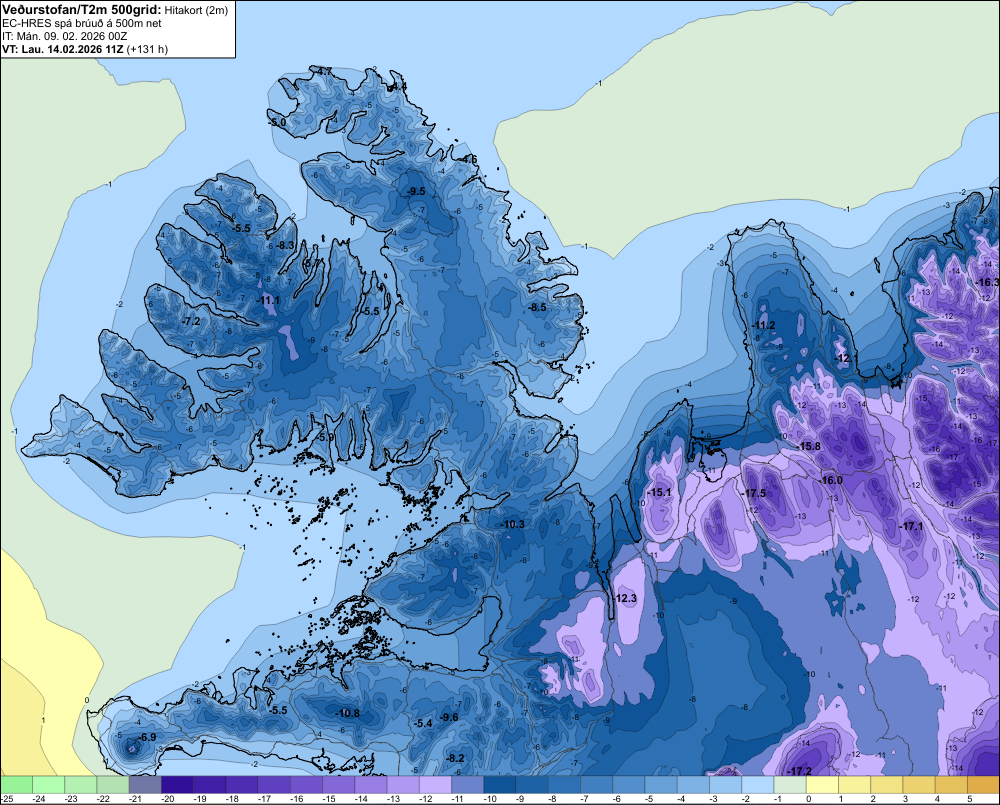Click the '-18' label in the legend scale
This screenshot has width=1000, height=805.
pos(232,799)
